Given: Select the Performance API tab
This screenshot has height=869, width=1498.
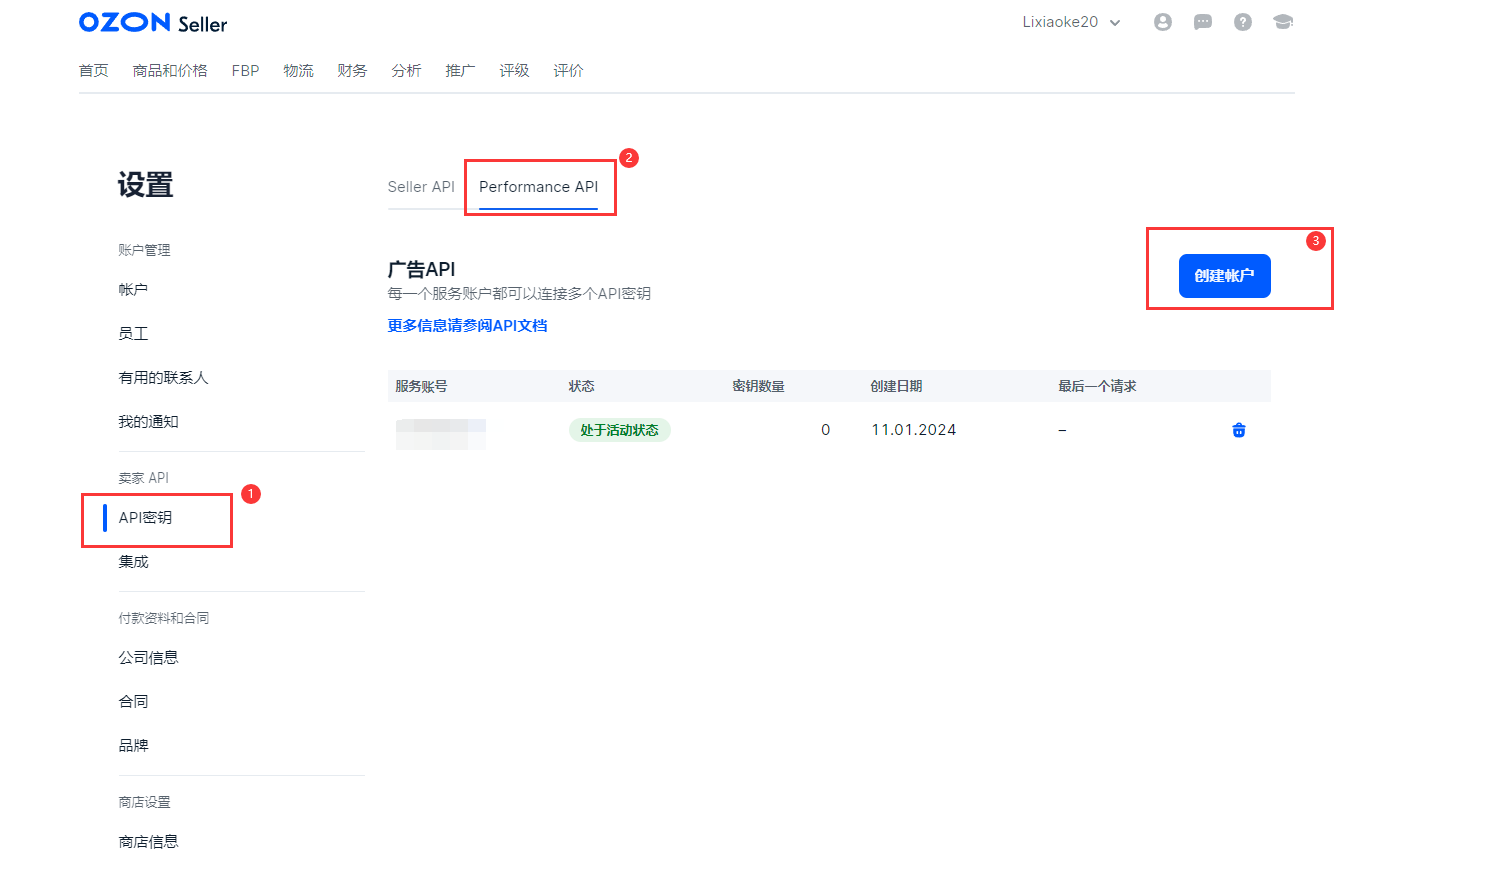Looking at the screenshot, I should point(538,187).
